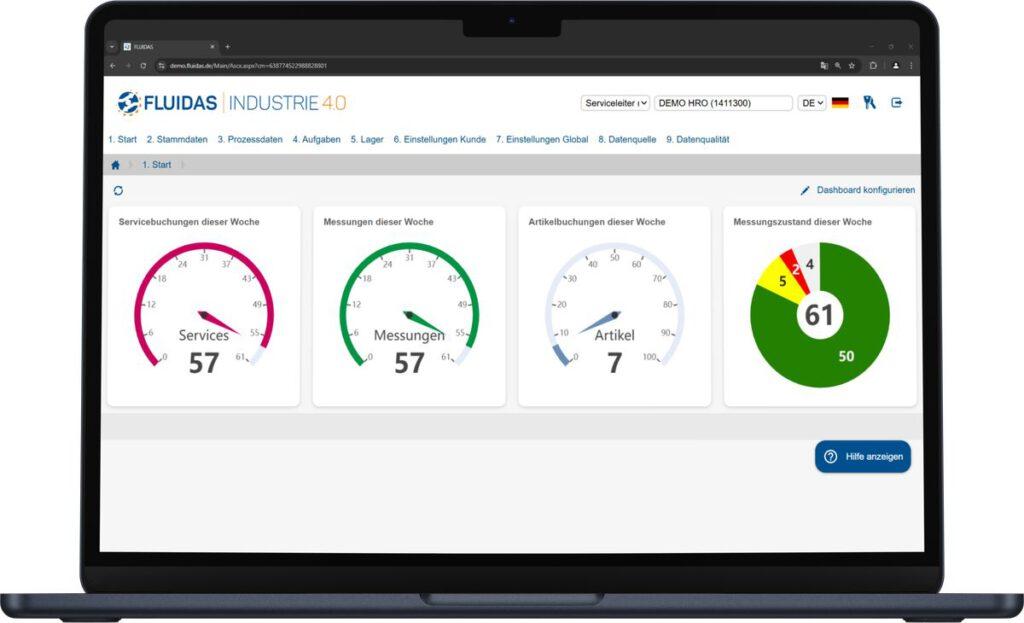Open the browser tab list dropdown arrow
Image resolution: width=1024 pixels, height=623 pixels.
(112, 46)
